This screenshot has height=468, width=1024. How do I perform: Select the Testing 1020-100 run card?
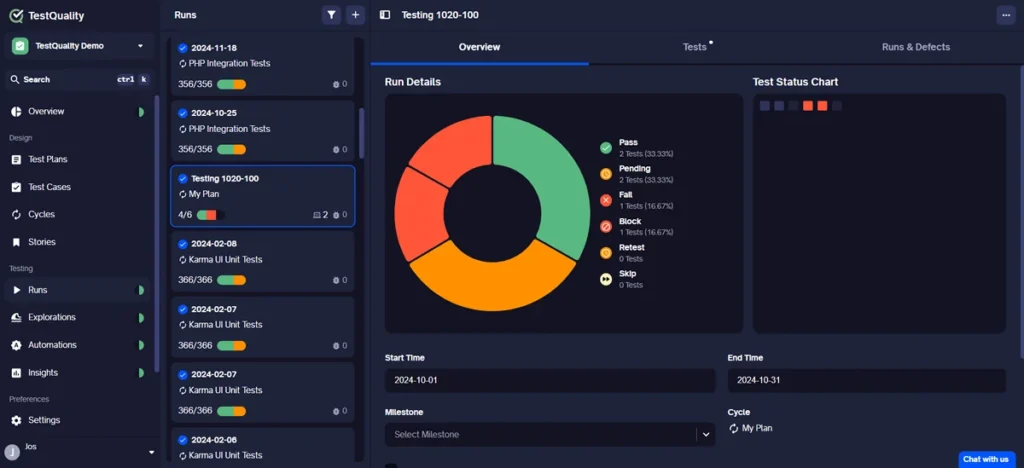(x=263, y=196)
